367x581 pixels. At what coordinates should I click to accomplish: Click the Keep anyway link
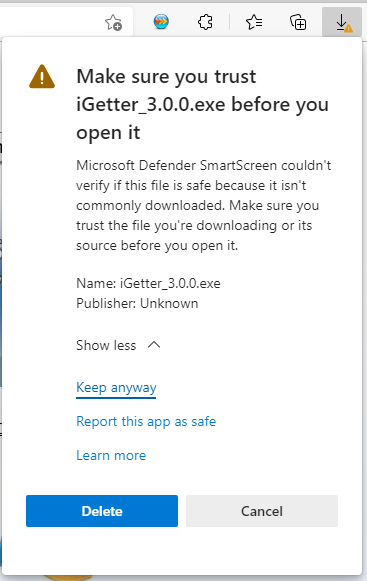click(116, 388)
